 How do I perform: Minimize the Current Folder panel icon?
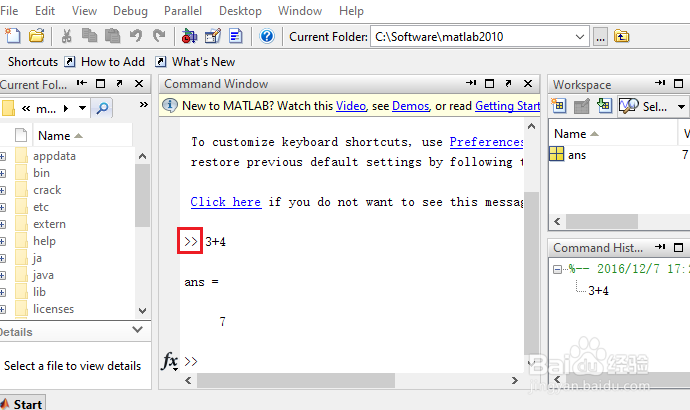coord(82,83)
